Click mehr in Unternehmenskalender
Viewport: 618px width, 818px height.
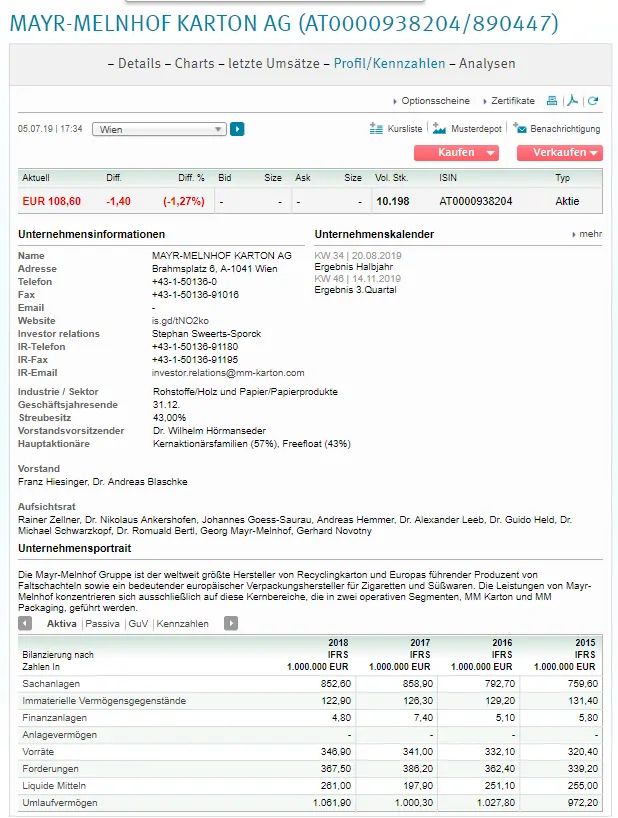tap(590, 234)
